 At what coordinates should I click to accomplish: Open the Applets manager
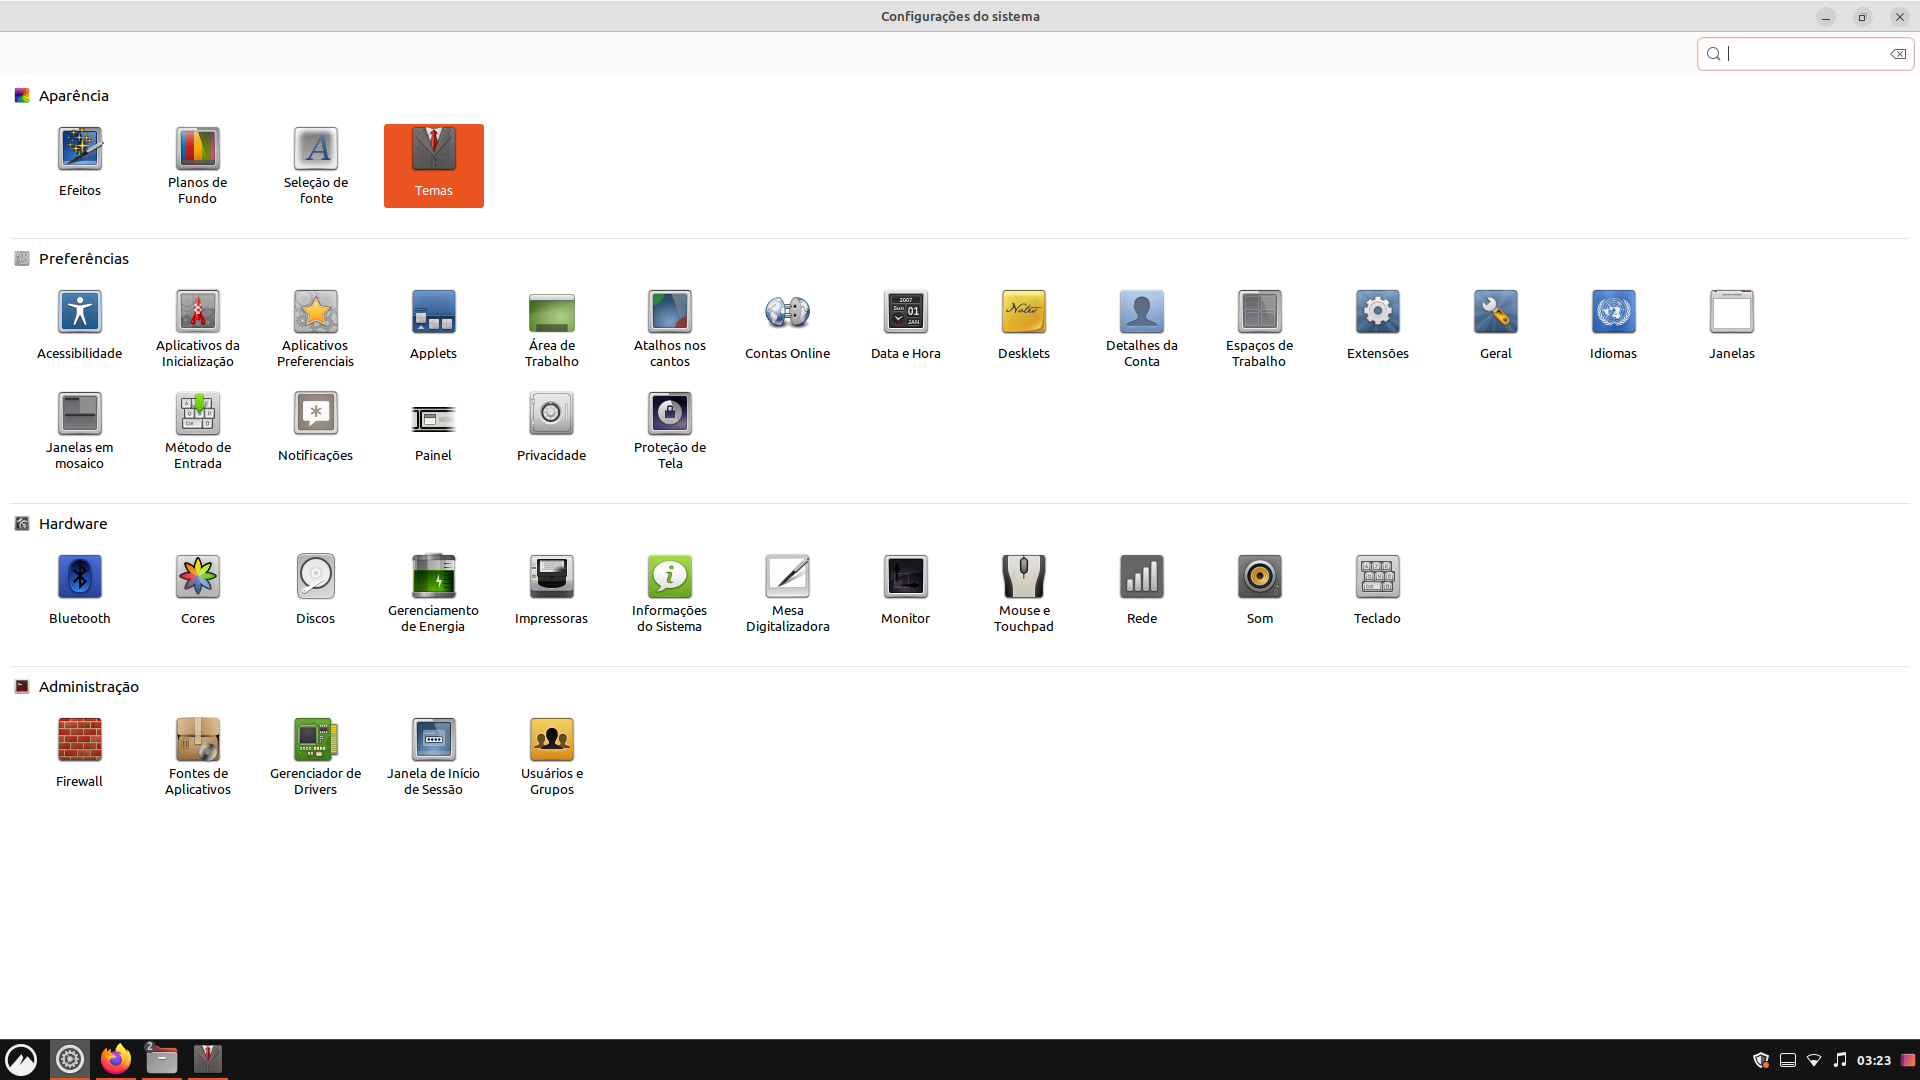[433, 323]
